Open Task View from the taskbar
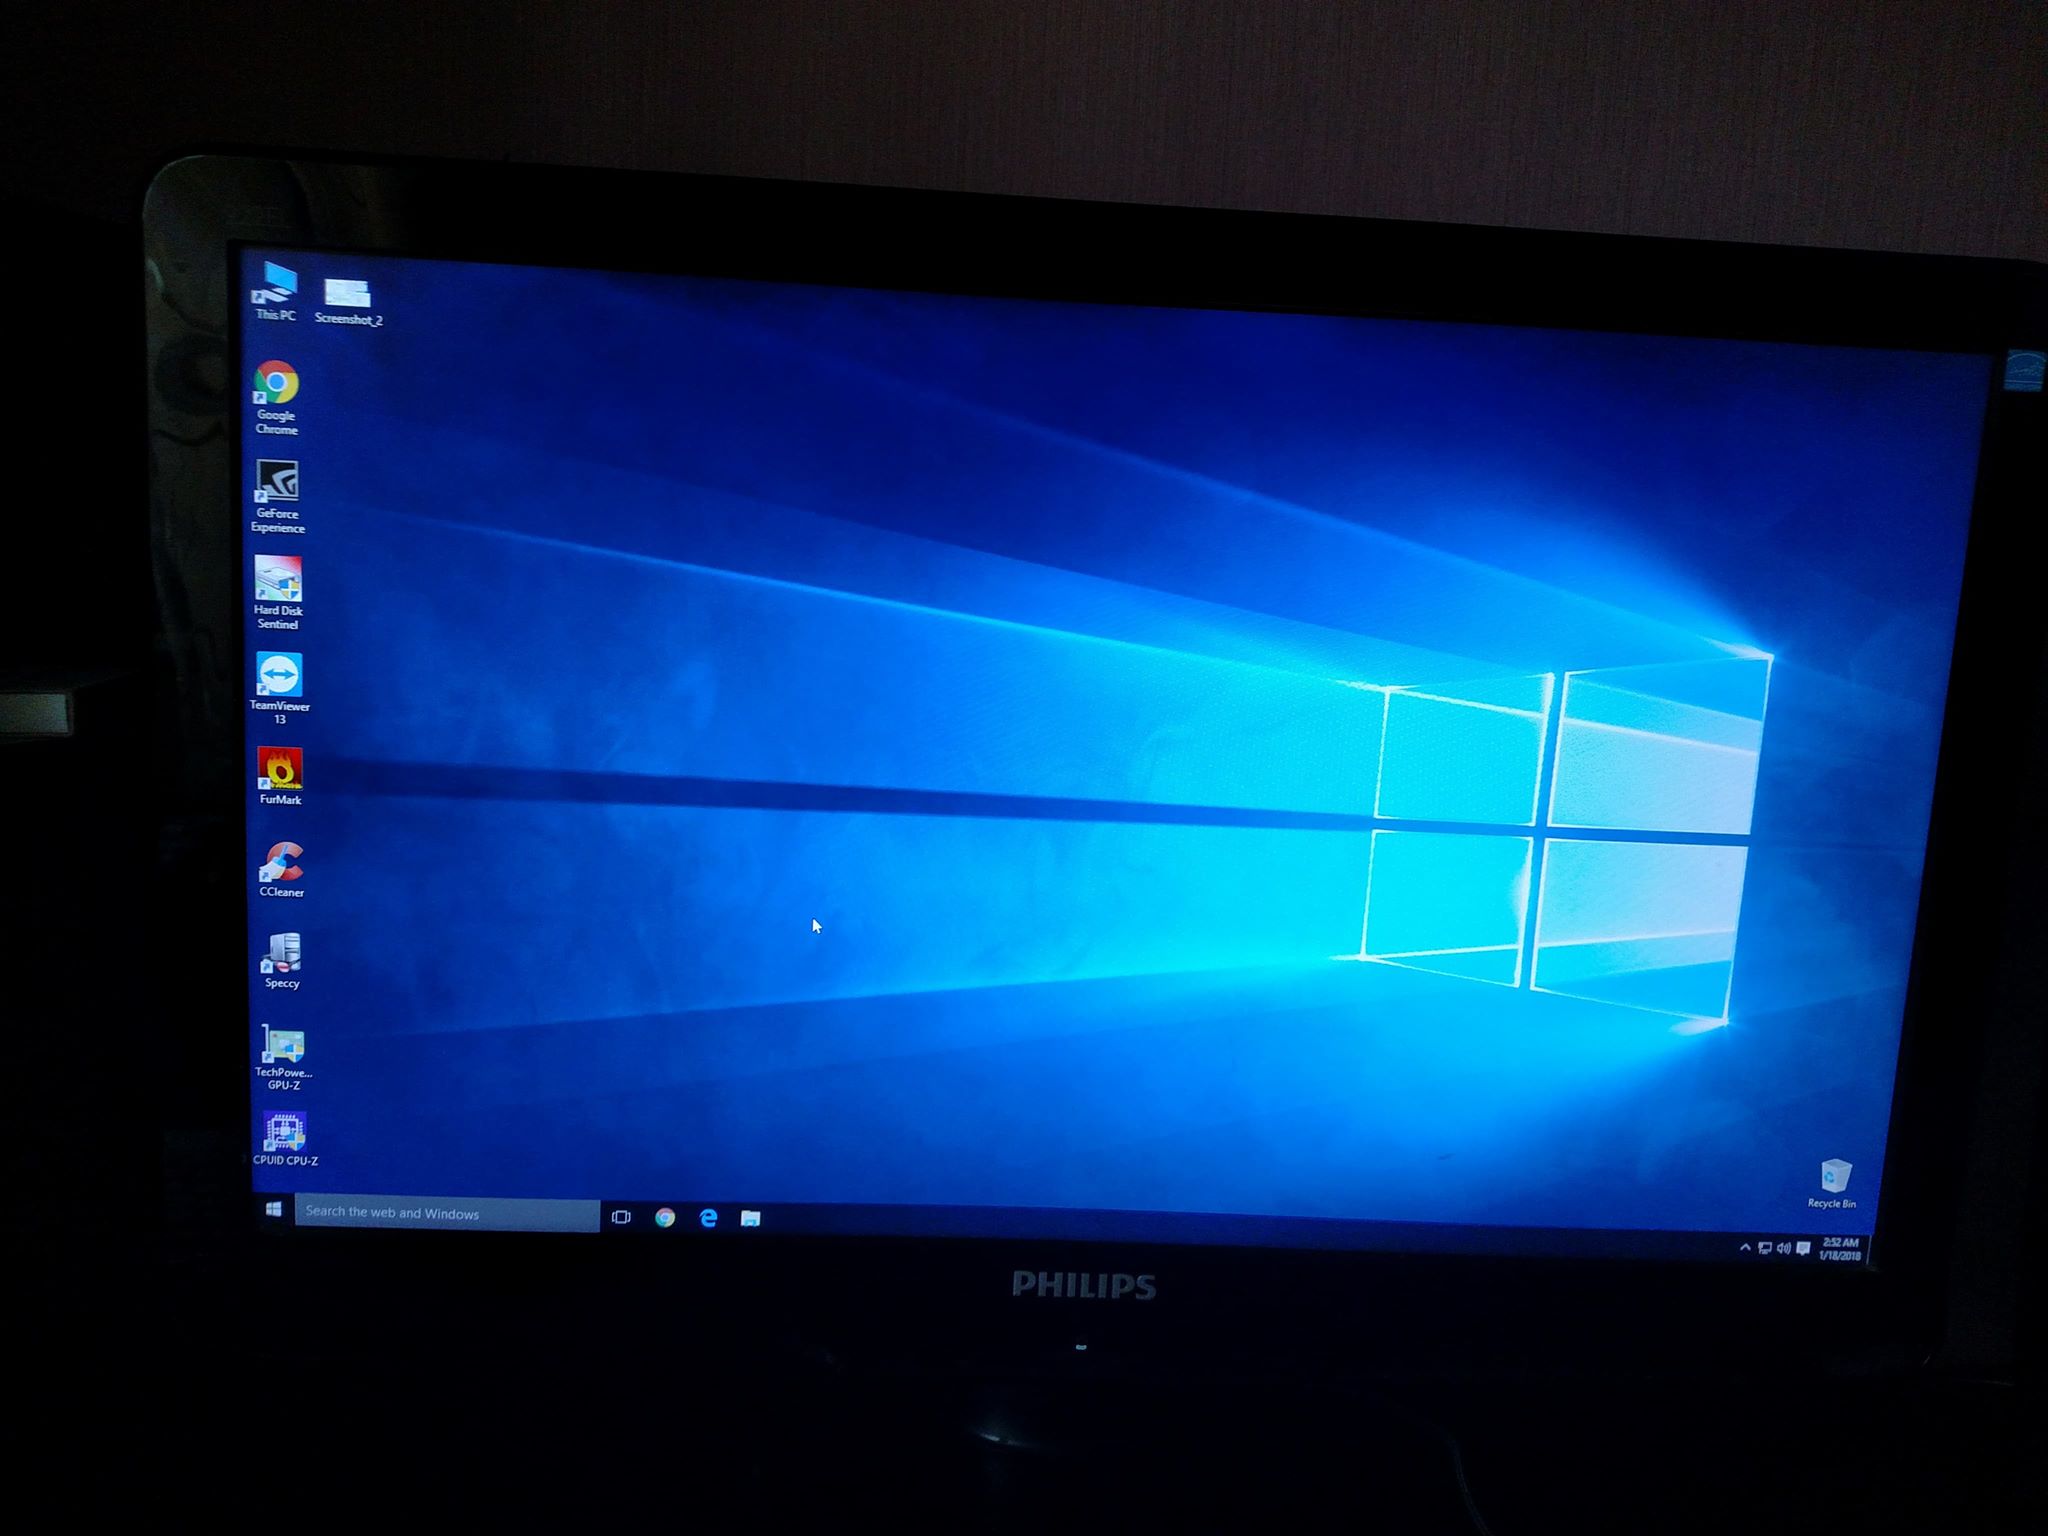Image resolution: width=2048 pixels, height=1536 pixels. (x=621, y=1216)
